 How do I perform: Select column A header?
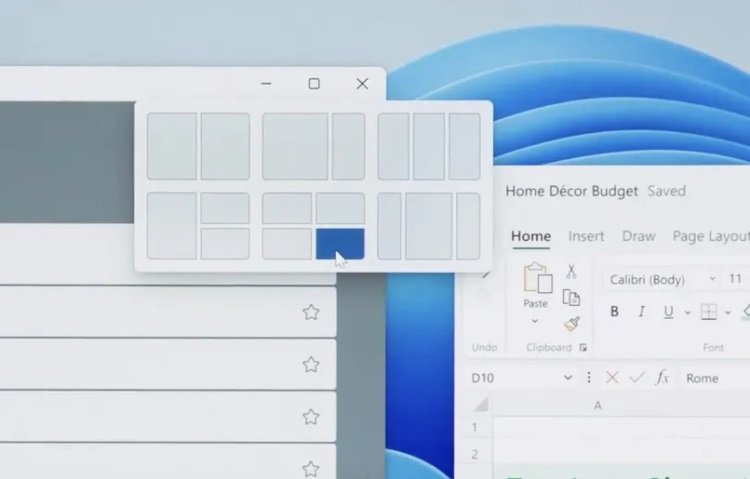point(598,405)
